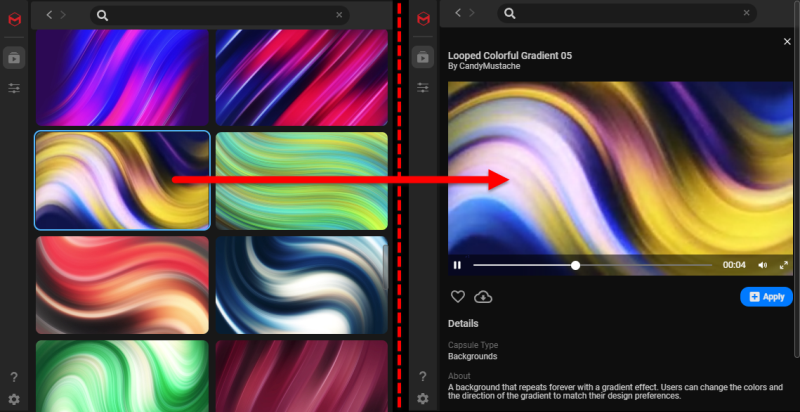The width and height of the screenshot is (800, 412).
Task: Go forward using right panel's forward arrow
Action: pyautogui.click(x=472, y=13)
